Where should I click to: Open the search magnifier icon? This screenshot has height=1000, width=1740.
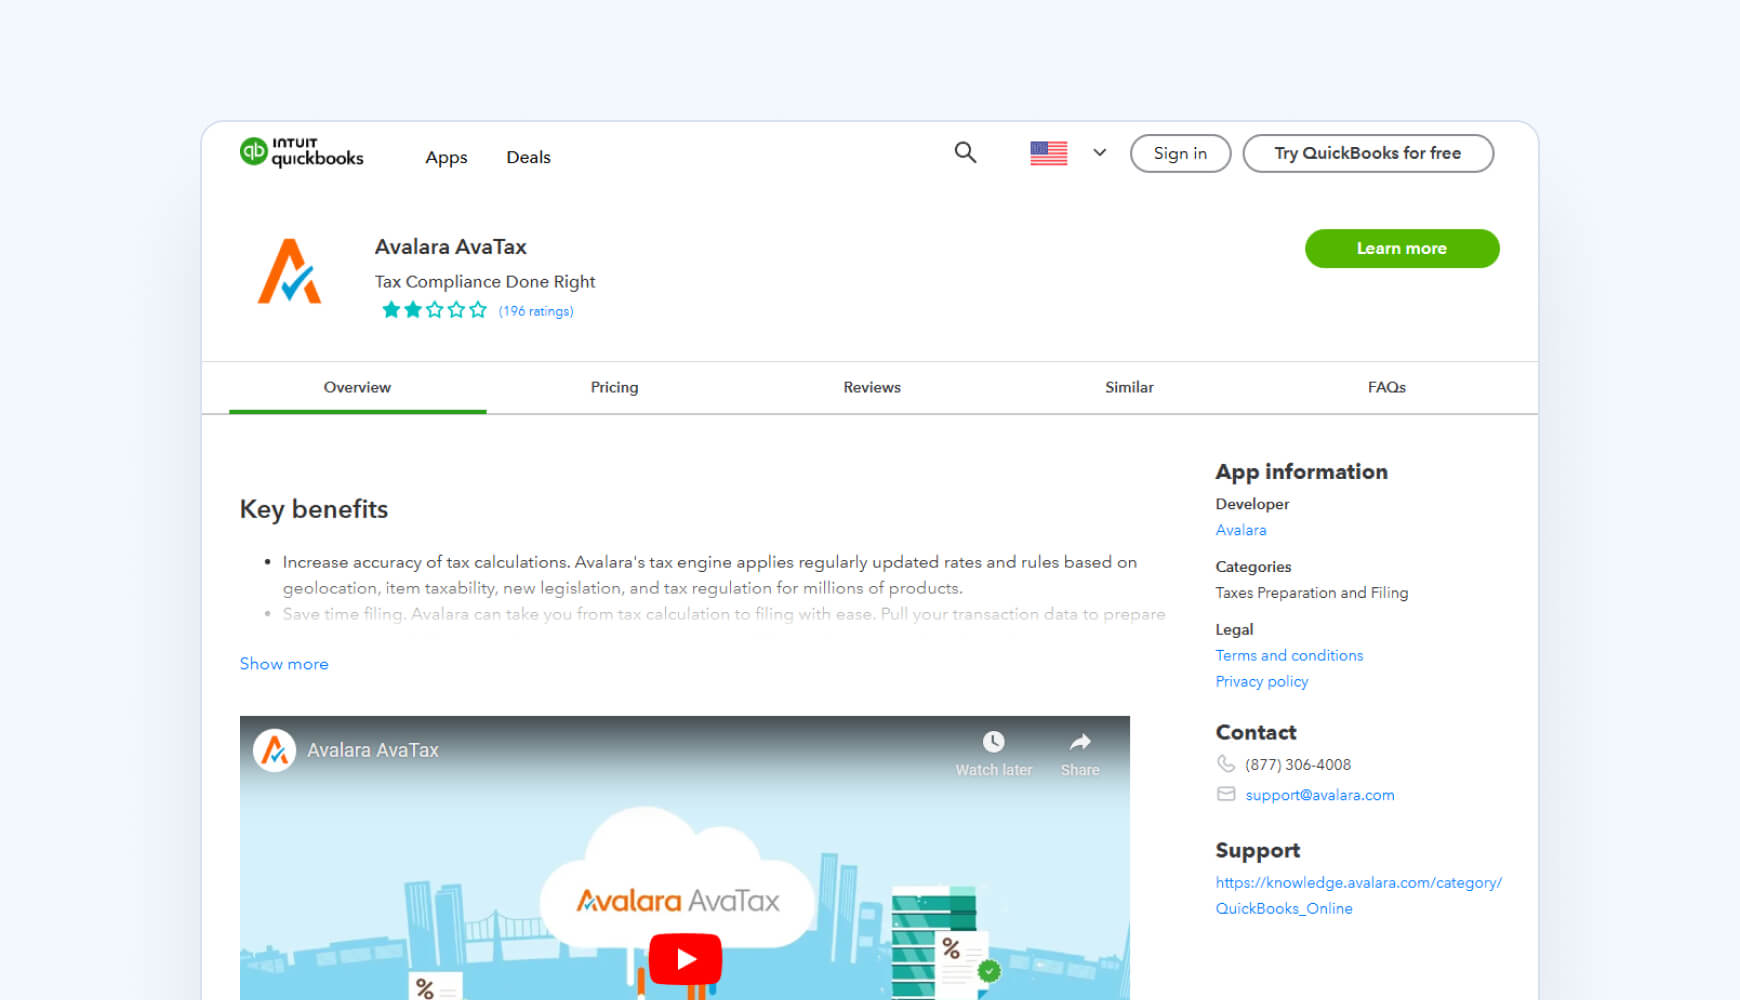[965, 152]
